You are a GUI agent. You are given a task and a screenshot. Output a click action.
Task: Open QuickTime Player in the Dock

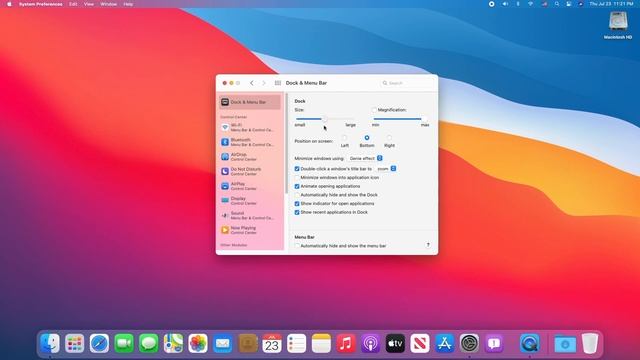pyautogui.click(x=529, y=343)
